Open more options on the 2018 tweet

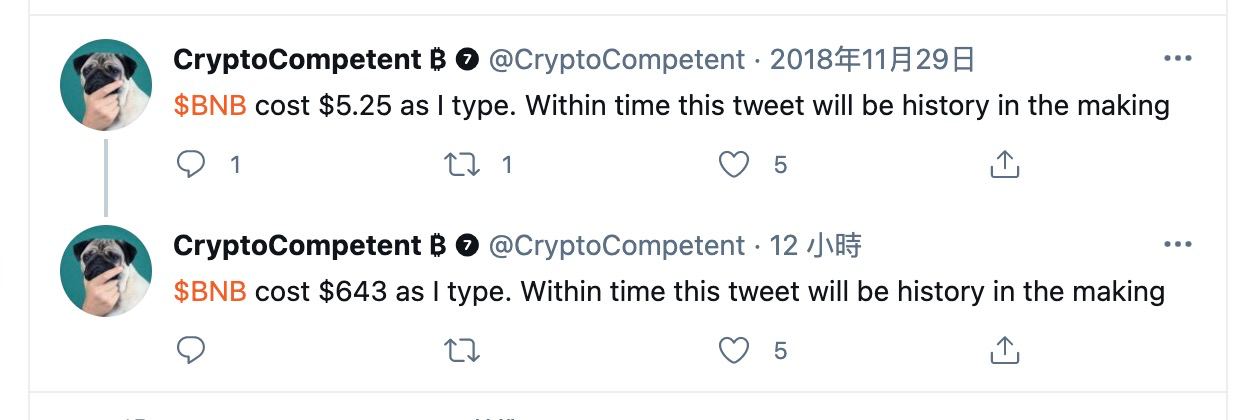pyautogui.click(x=1178, y=59)
